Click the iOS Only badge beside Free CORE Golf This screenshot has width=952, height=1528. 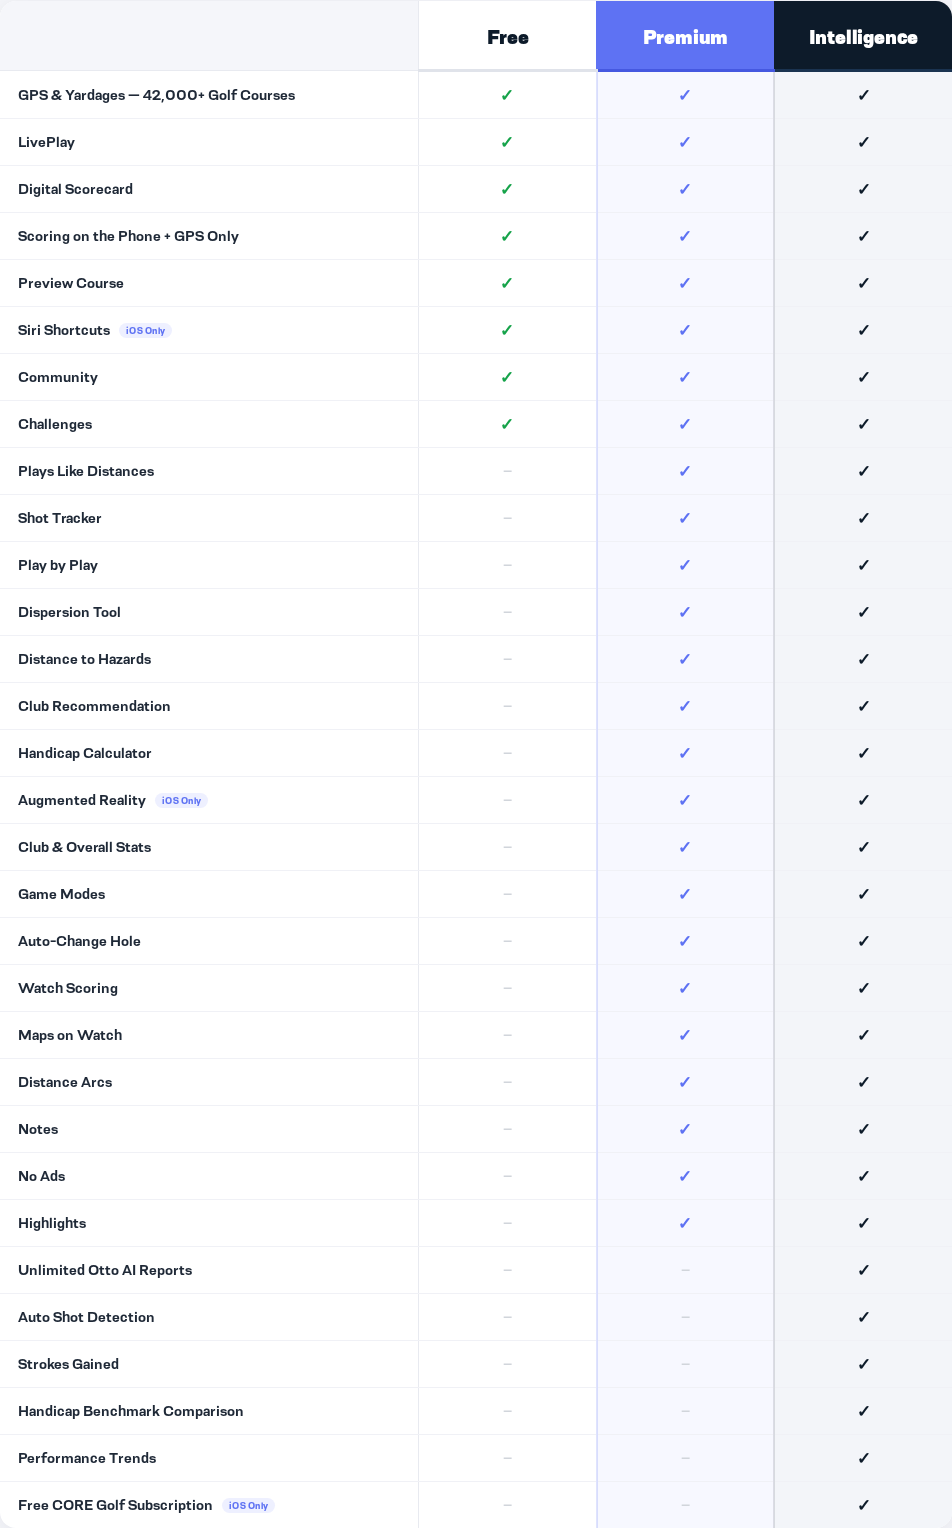pyautogui.click(x=248, y=1506)
